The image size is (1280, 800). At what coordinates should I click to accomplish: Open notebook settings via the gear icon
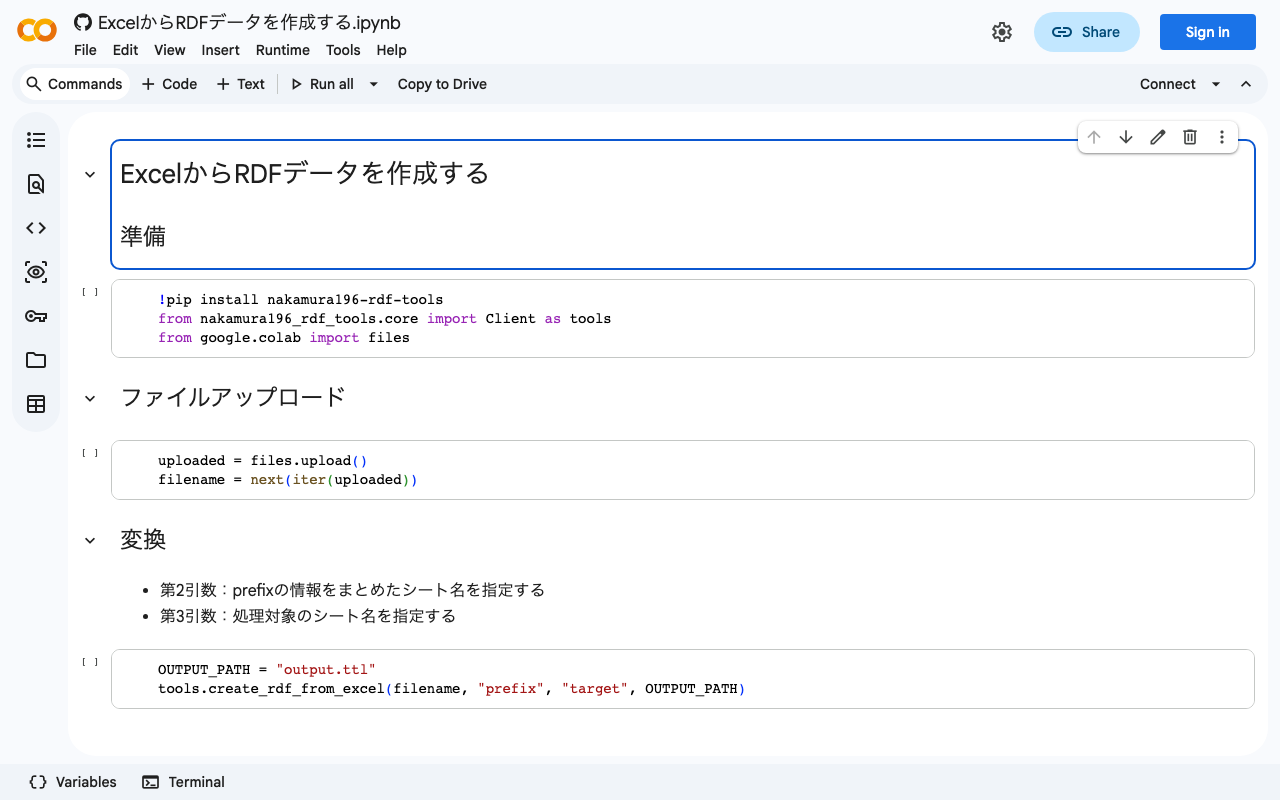click(1002, 32)
